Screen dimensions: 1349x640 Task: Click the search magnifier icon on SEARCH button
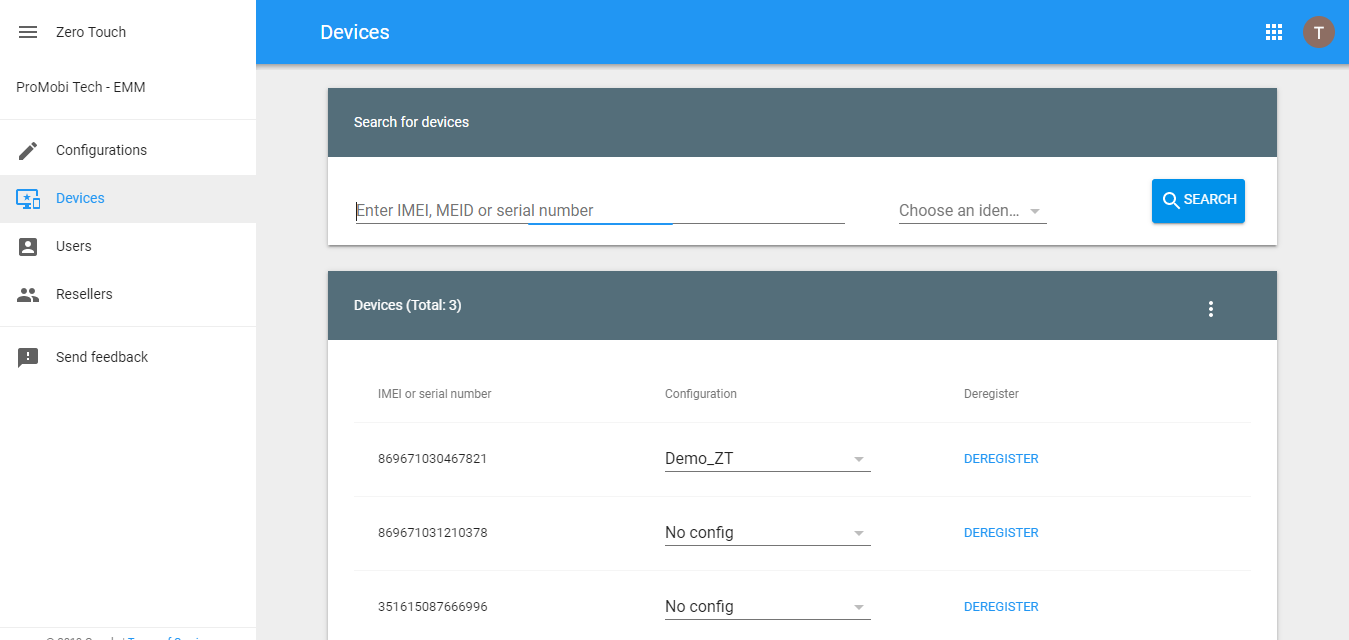click(x=1172, y=200)
